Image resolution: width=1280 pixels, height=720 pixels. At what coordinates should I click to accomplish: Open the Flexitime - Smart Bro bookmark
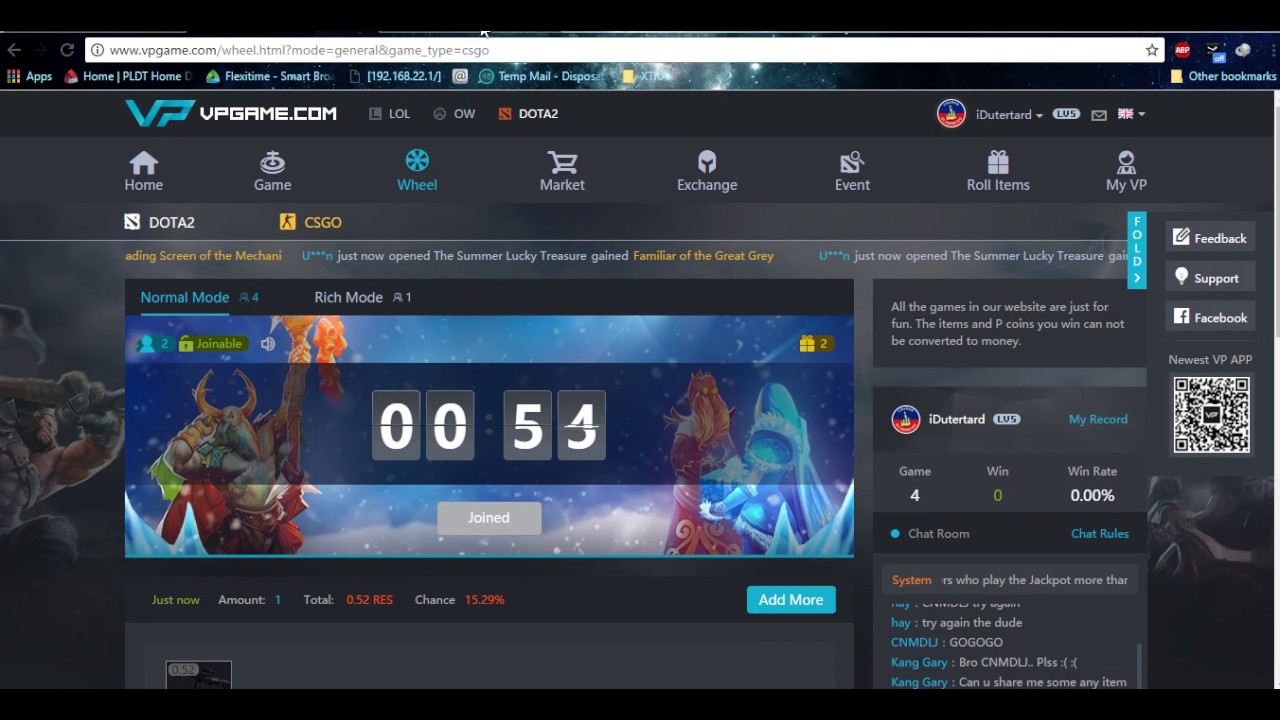click(270, 76)
